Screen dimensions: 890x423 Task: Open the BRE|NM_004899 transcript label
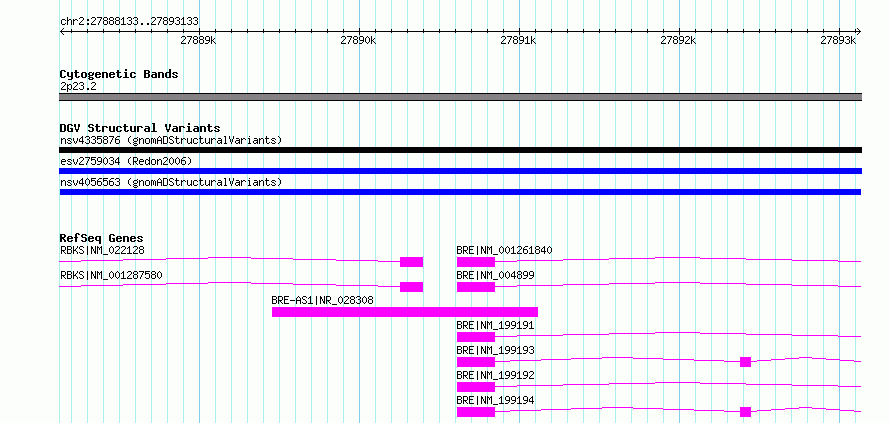496,275
